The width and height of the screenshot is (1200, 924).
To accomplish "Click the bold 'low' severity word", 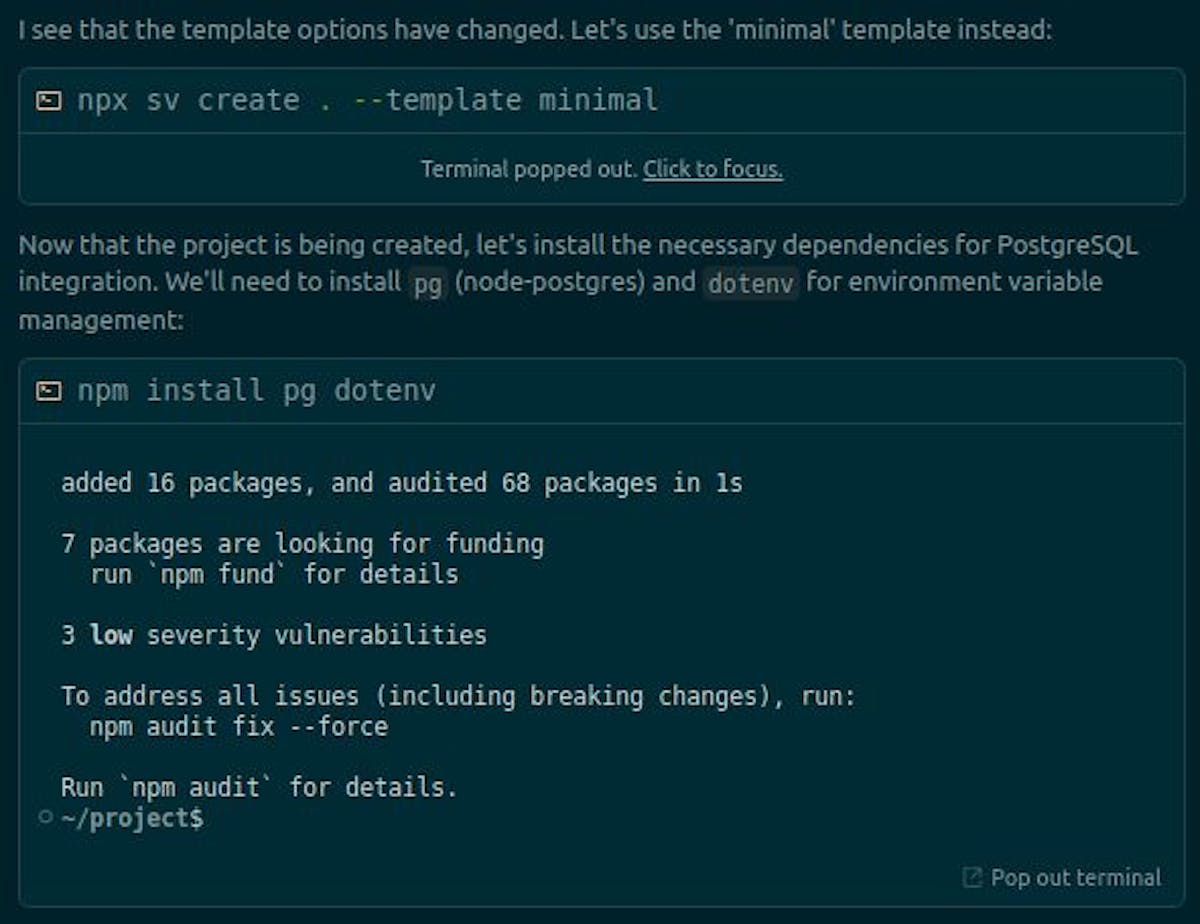I will click(x=111, y=635).
